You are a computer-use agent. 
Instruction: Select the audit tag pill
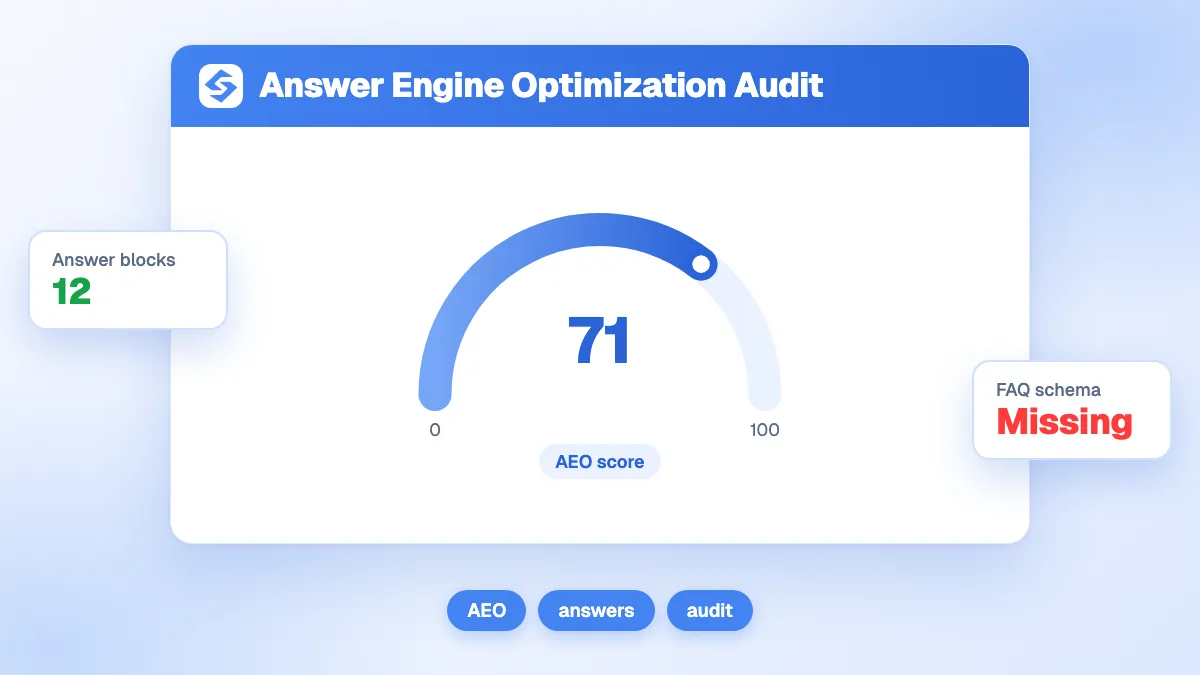[710, 610]
